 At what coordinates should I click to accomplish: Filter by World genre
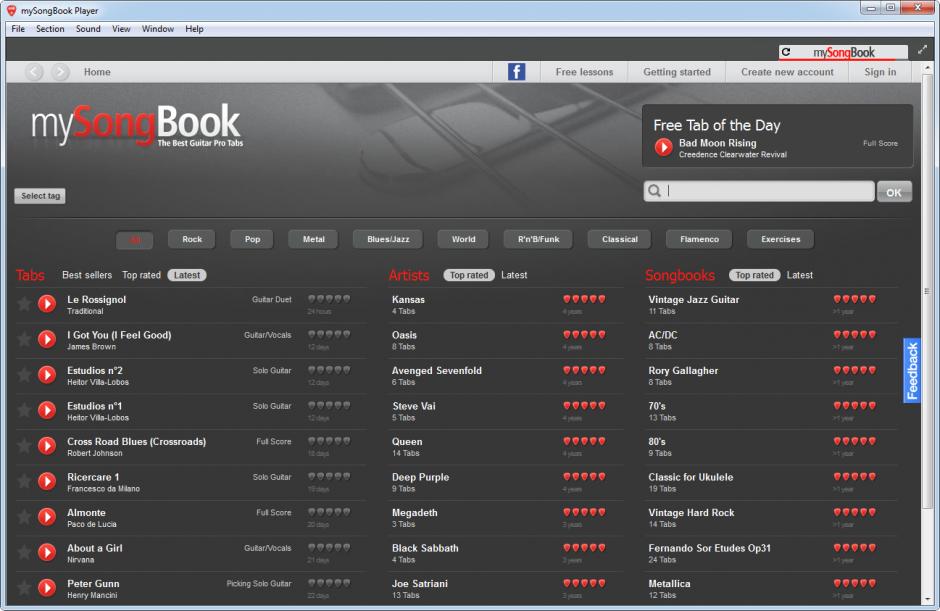[463, 239]
